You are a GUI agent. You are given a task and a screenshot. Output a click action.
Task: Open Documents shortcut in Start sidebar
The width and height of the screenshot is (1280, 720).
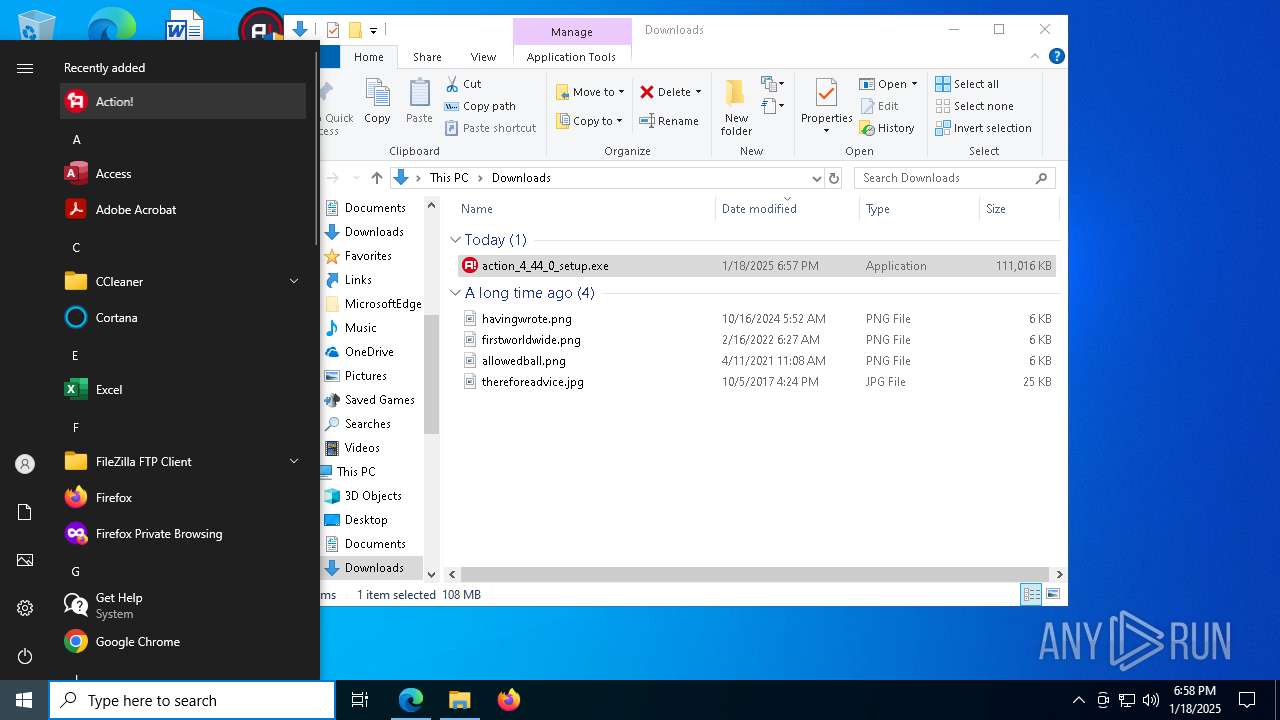pos(25,512)
